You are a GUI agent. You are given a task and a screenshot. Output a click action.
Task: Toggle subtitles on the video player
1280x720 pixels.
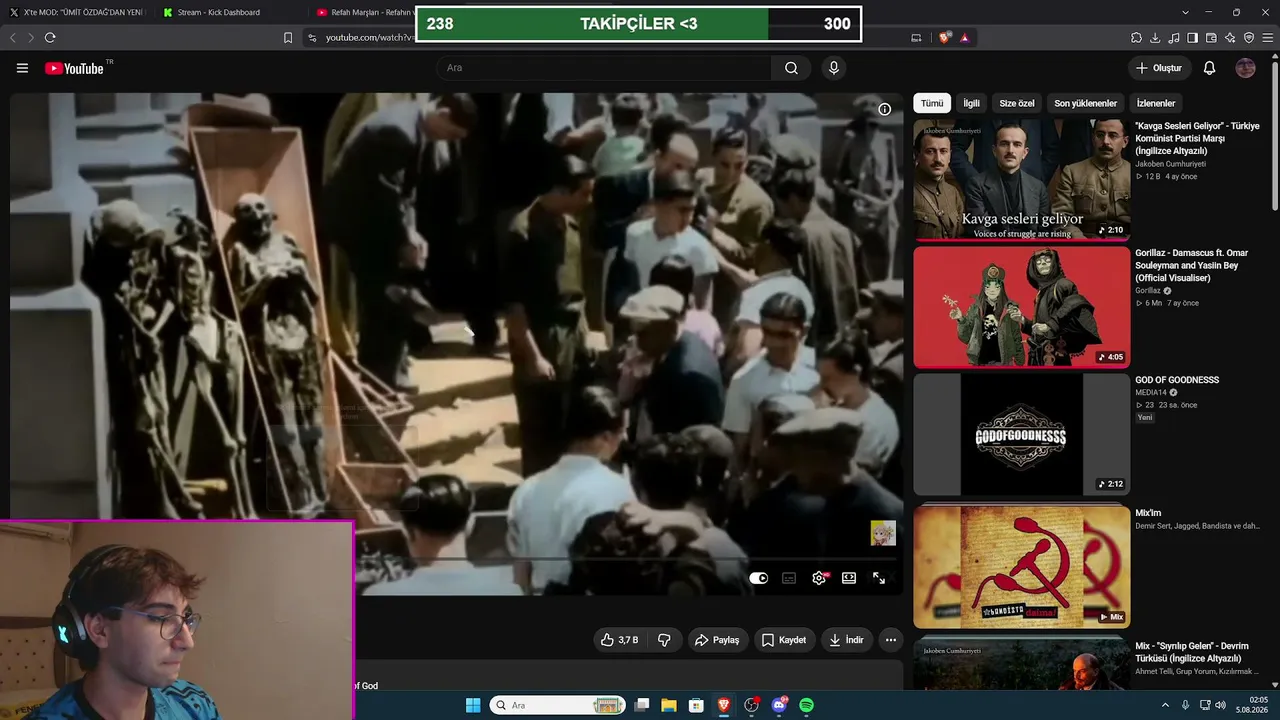[x=789, y=578]
